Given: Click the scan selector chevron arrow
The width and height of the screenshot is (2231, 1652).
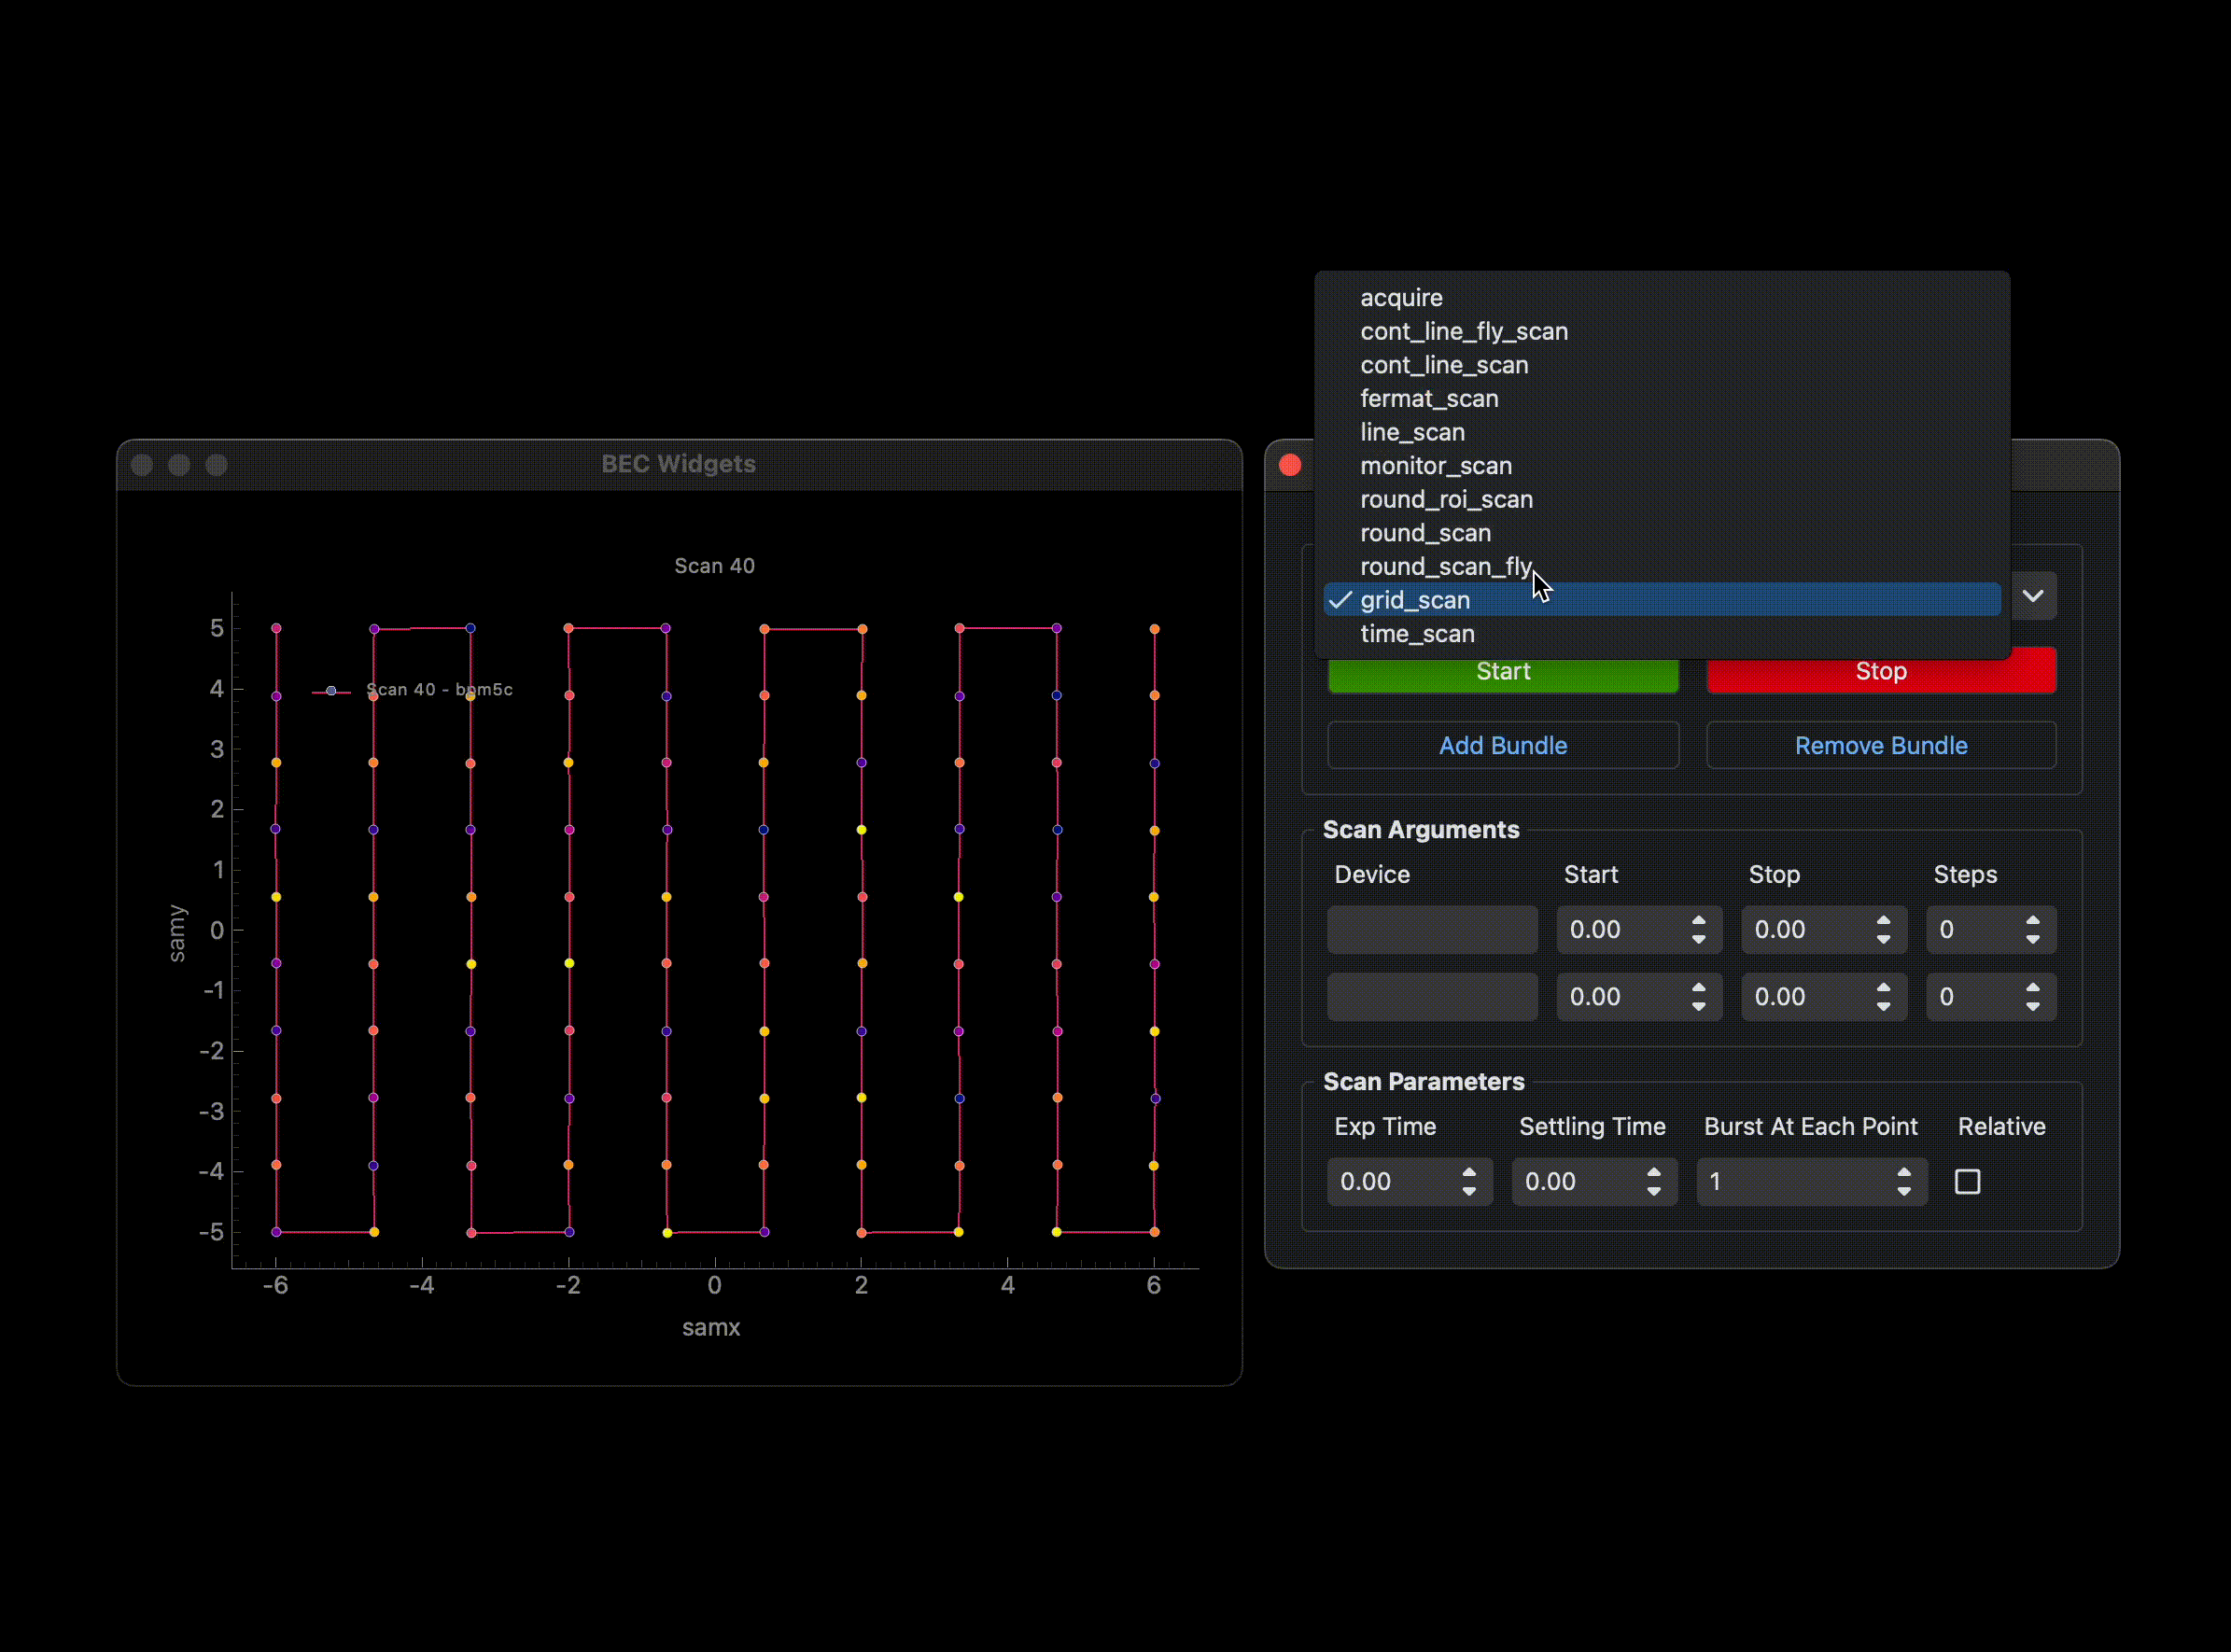Looking at the screenshot, I should click(x=2033, y=597).
